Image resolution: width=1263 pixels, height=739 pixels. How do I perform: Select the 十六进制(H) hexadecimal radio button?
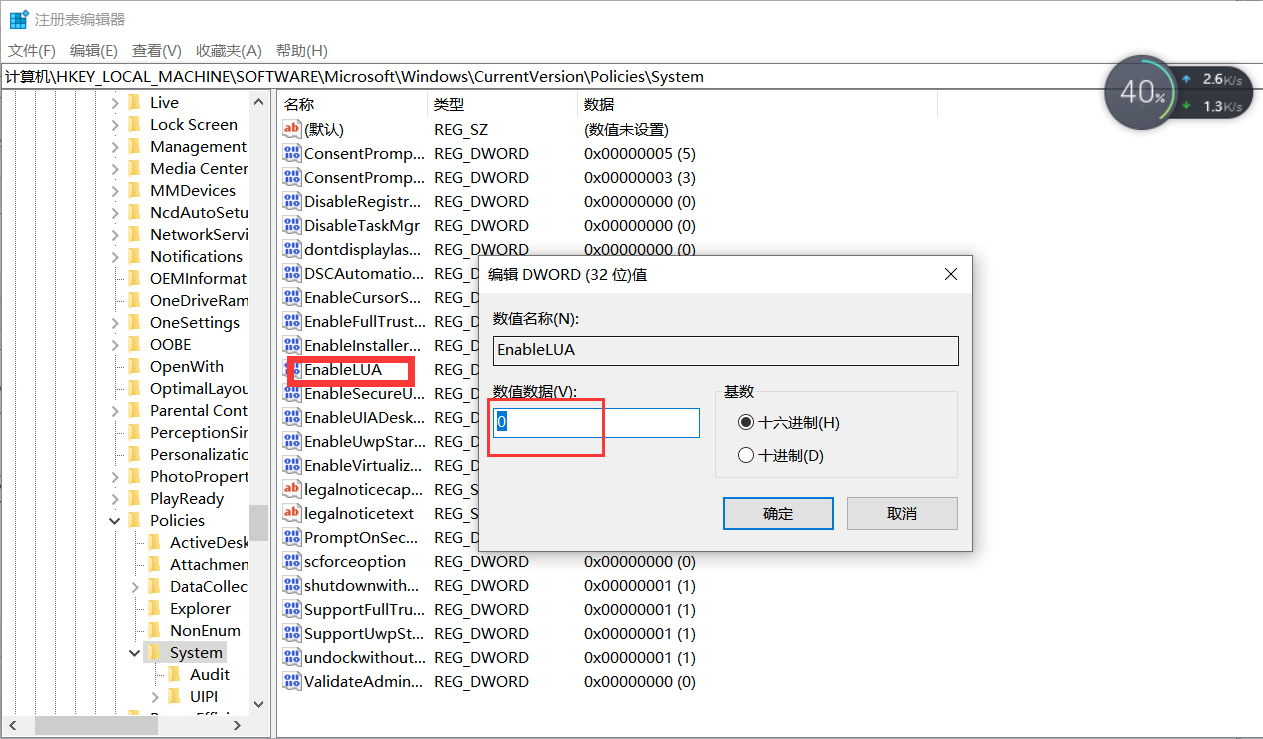click(745, 423)
